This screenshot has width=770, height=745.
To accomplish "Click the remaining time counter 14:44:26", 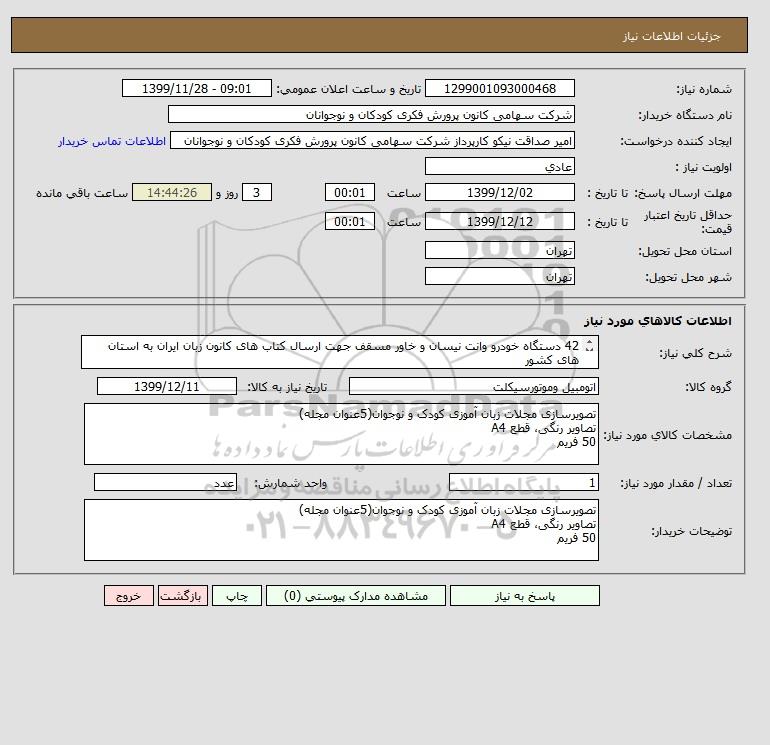I will tap(172, 193).
